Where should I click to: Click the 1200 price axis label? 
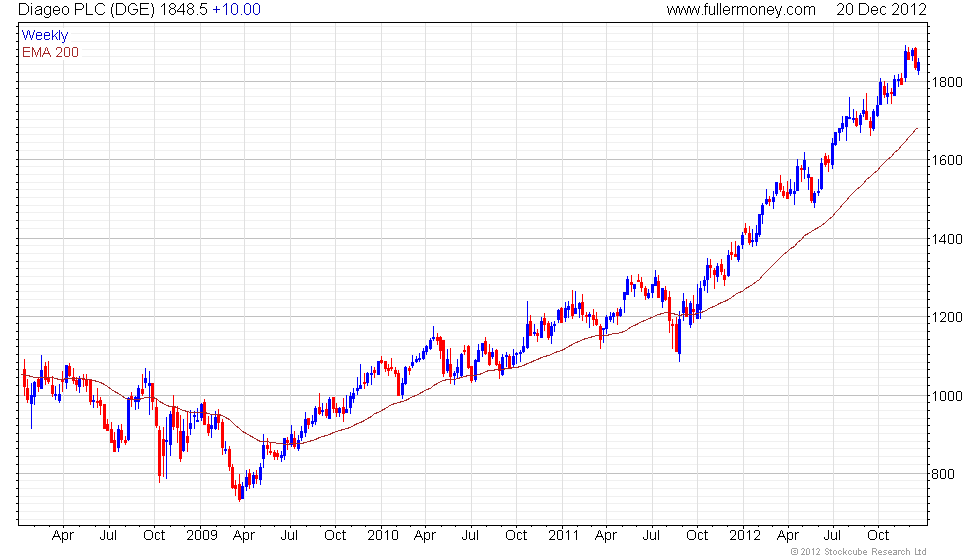coord(947,317)
